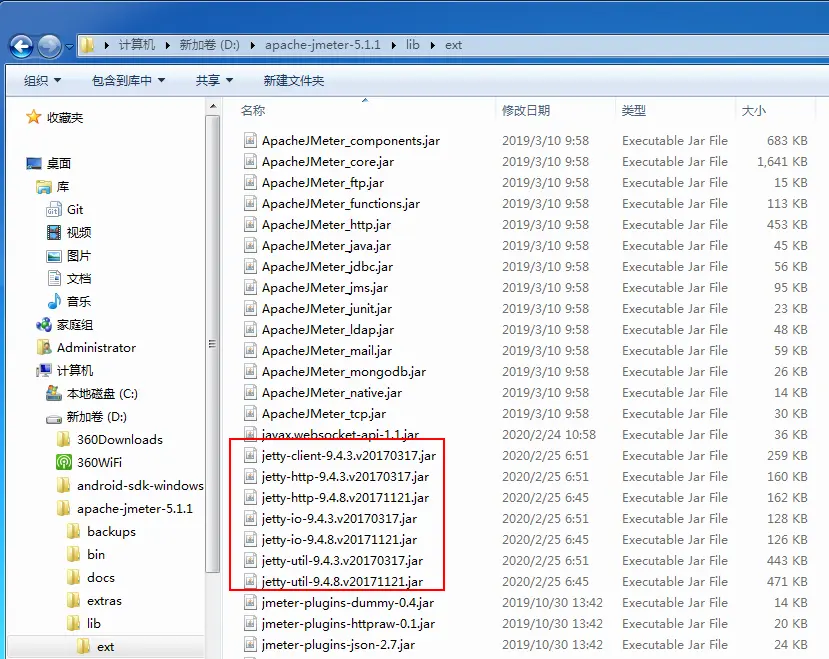Select the ApacheJMeter_http.jar file icon
This screenshot has height=659, width=829.
tap(250, 224)
